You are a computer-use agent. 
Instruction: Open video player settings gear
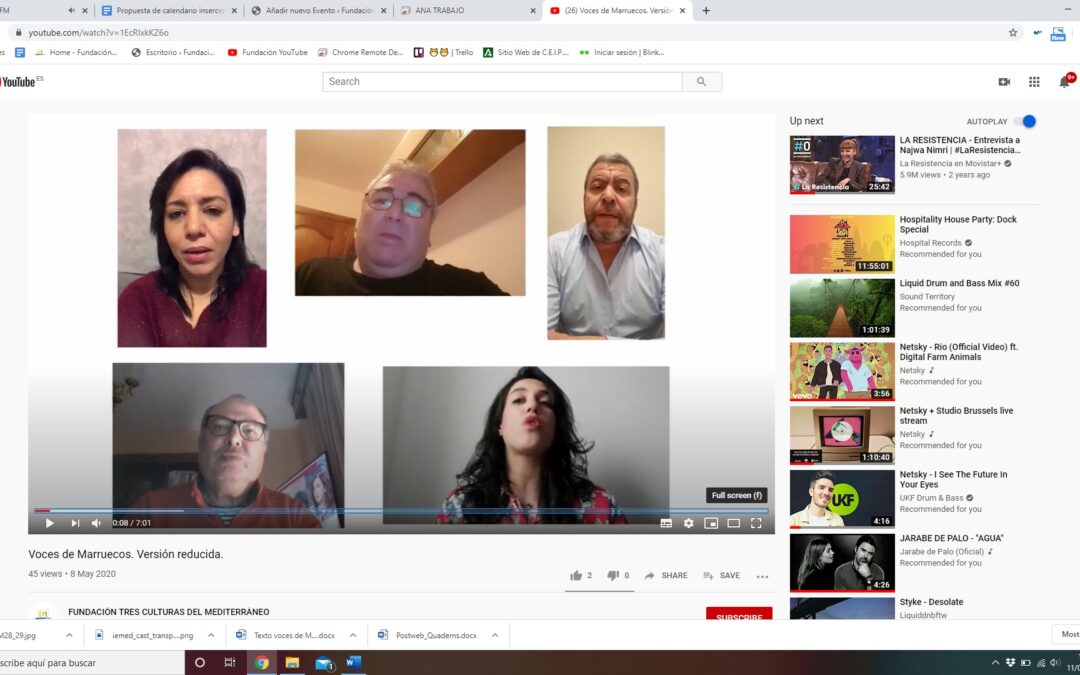[689, 523]
